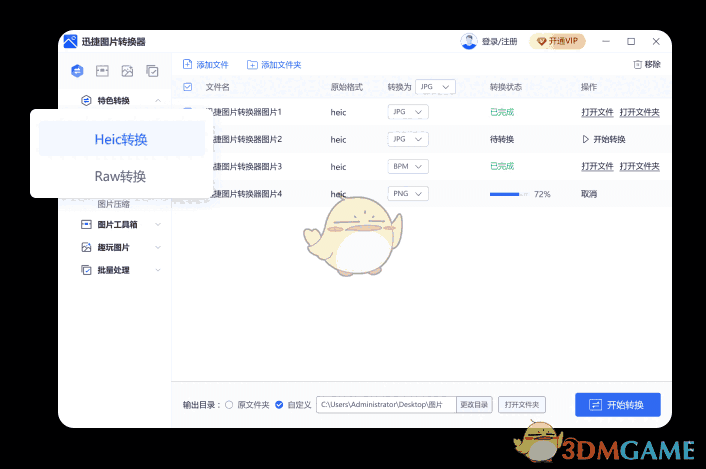Click 打开文件 link for 图片3
The width and height of the screenshot is (706, 469).
tap(597, 166)
